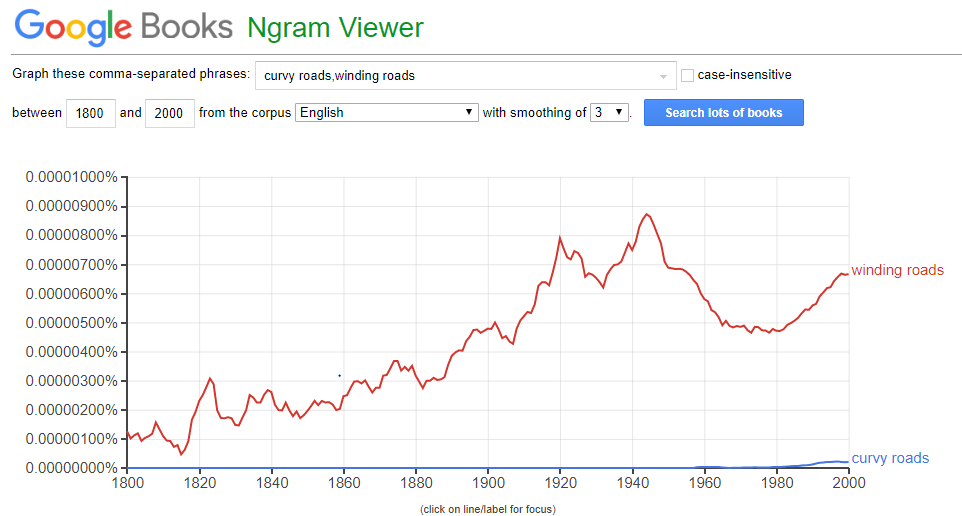Focus the winding roads line label

[897, 270]
